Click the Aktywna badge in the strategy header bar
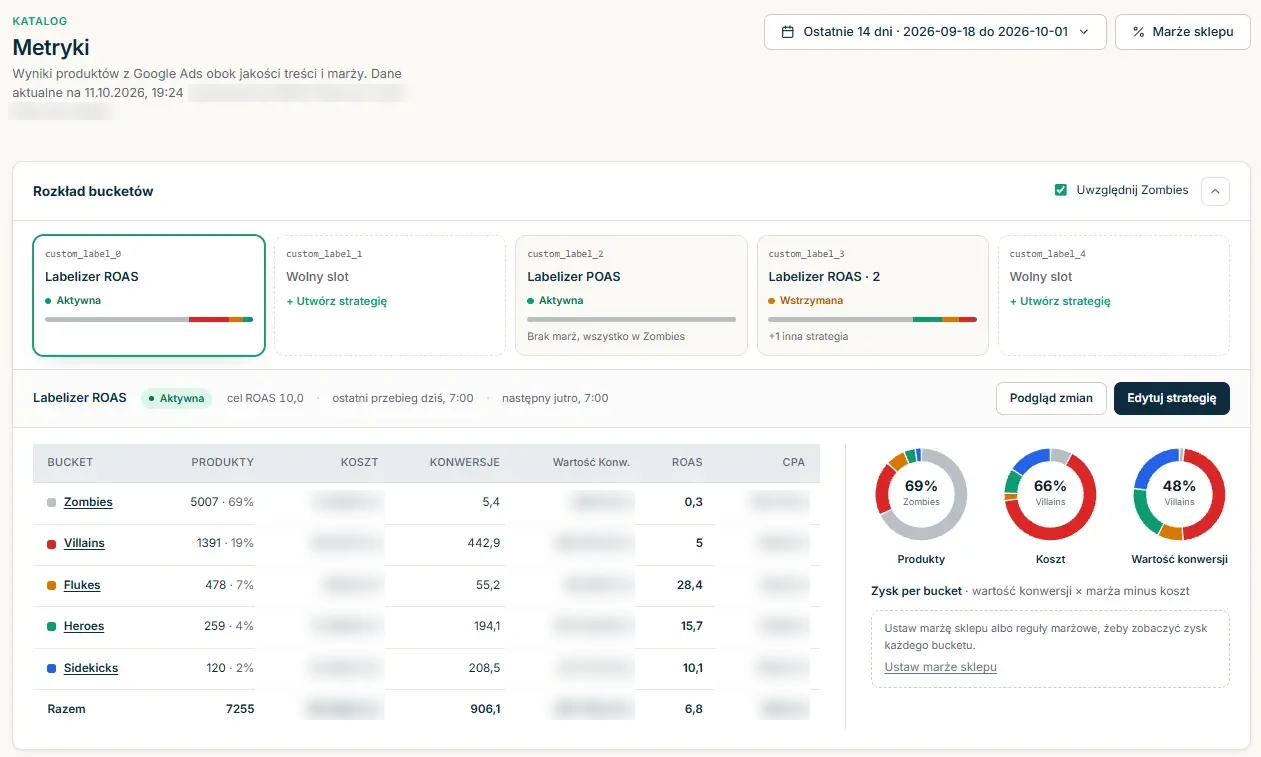This screenshot has width=1261, height=757. (x=176, y=398)
